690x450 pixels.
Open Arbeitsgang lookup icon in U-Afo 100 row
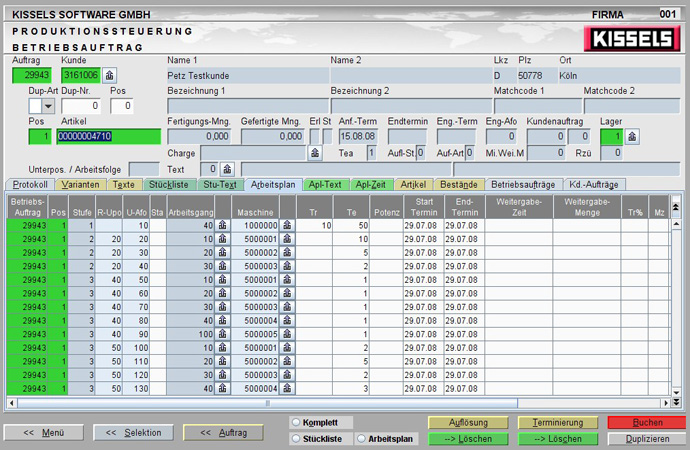pyautogui.click(x=223, y=348)
